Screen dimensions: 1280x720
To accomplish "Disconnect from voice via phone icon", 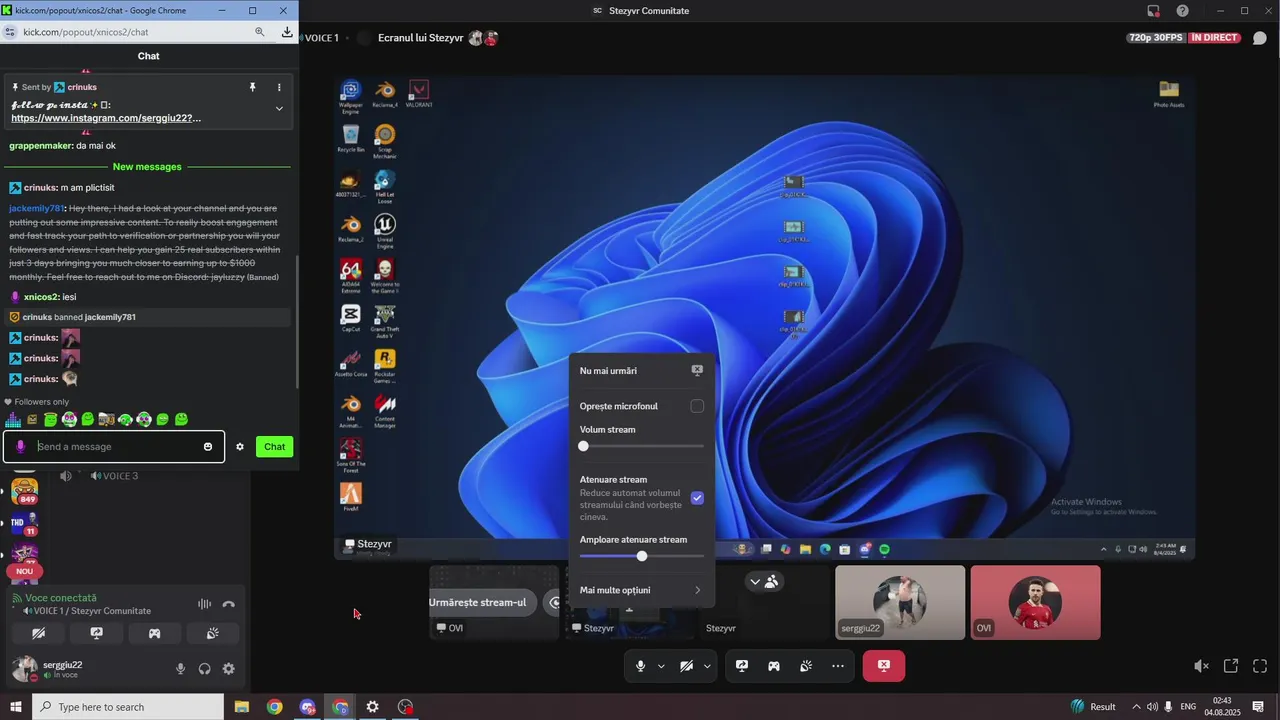I will 229,604.
